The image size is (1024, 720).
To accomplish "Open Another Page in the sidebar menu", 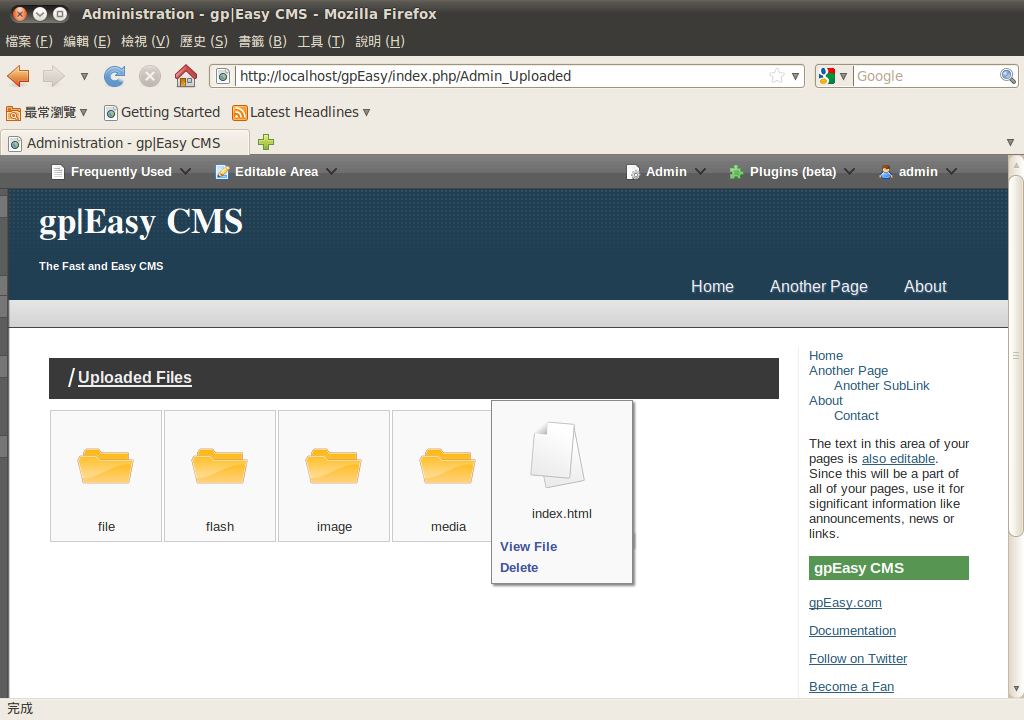I will click(x=848, y=370).
